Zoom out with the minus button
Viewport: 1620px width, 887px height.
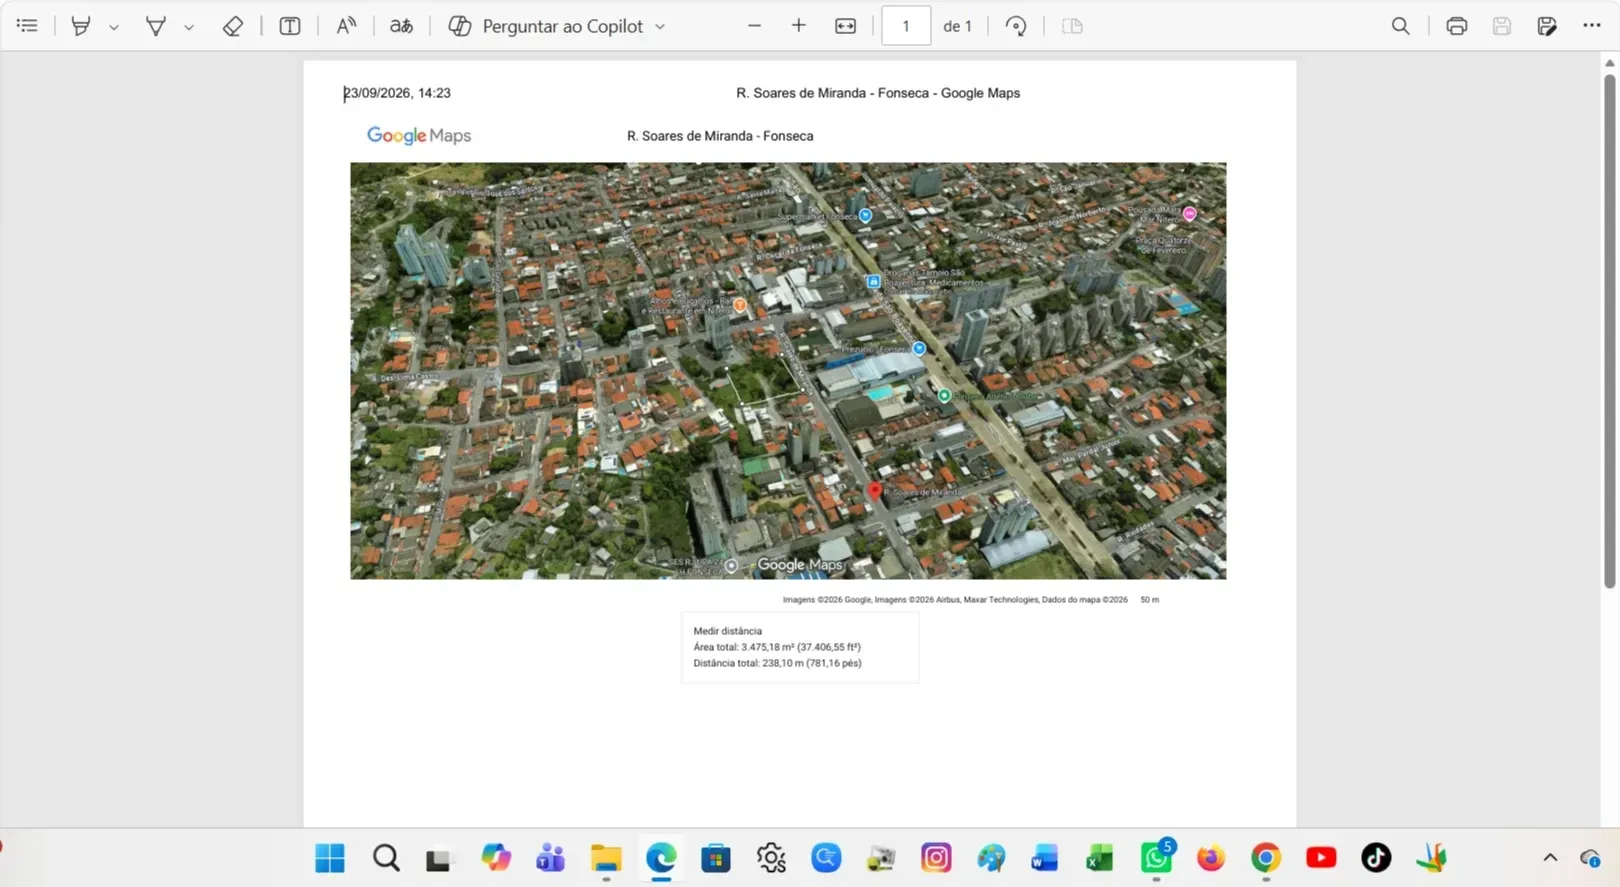click(755, 26)
